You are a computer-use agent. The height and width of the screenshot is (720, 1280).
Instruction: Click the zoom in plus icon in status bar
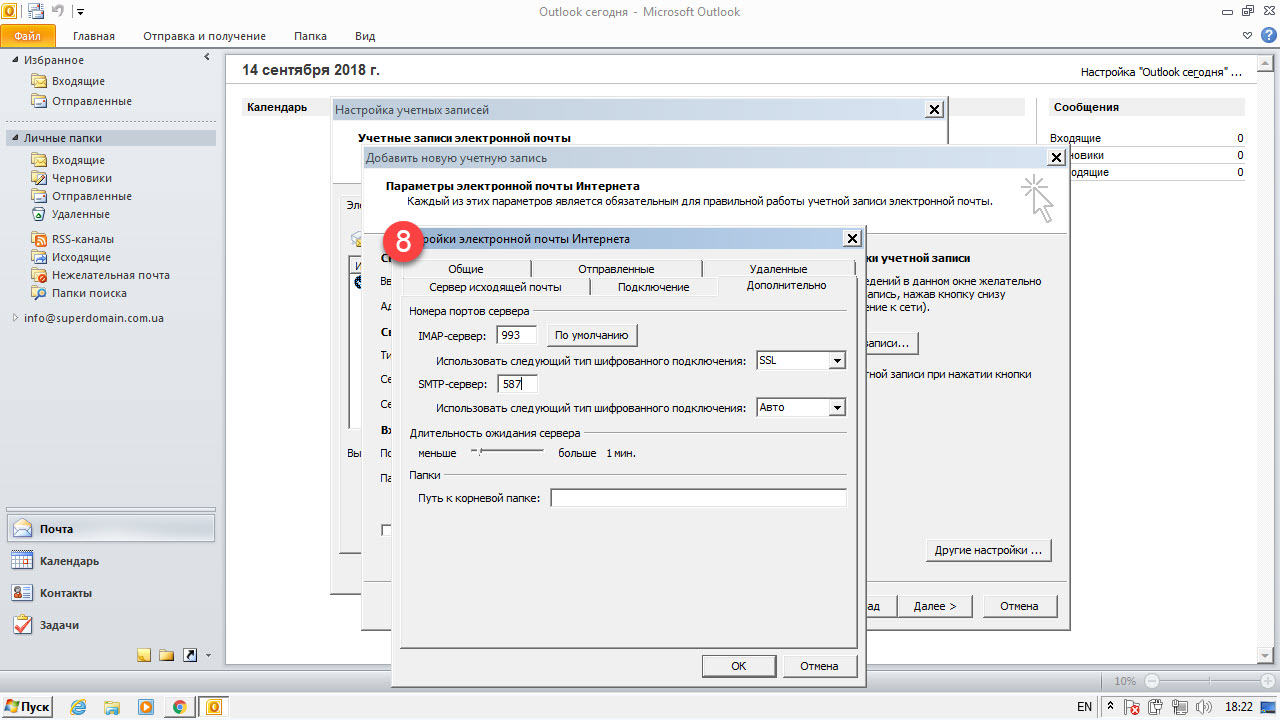pyautogui.click(x=1268, y=680)
